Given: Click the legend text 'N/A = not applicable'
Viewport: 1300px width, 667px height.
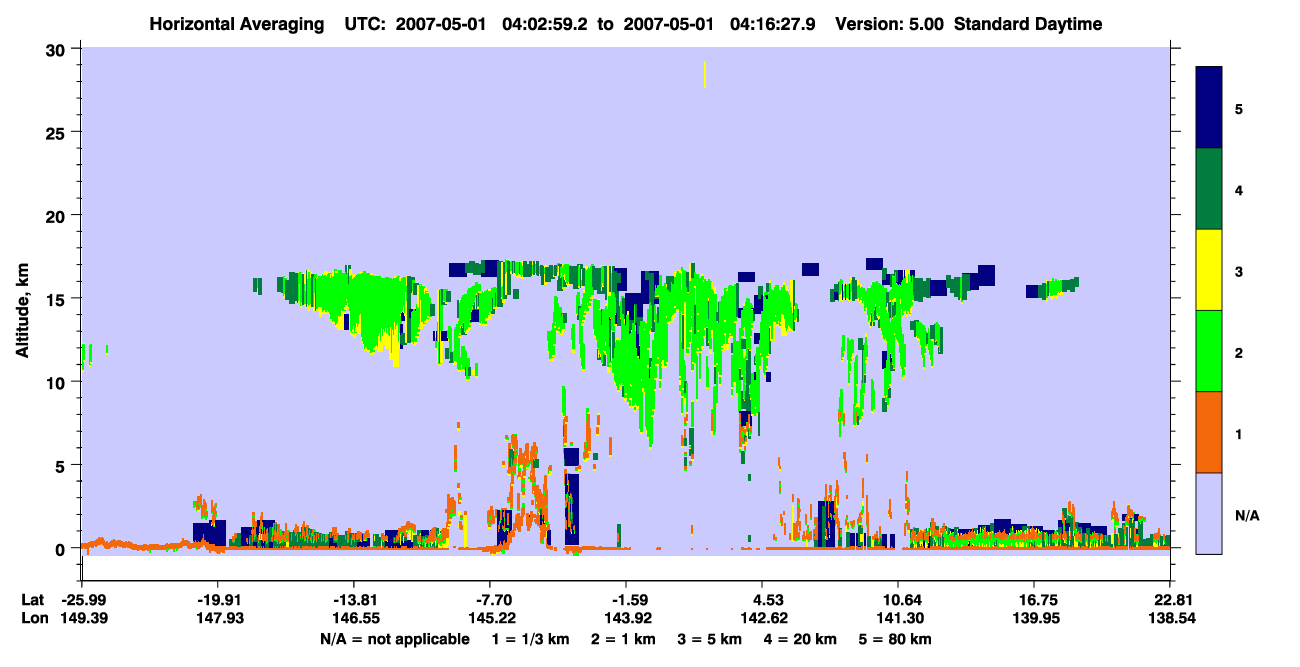Looking at the screenshot, I should (394, 639).
